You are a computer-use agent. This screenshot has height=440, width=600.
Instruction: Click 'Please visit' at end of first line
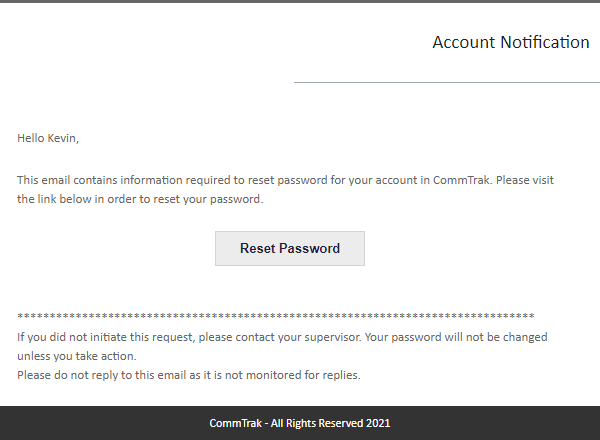525,180
